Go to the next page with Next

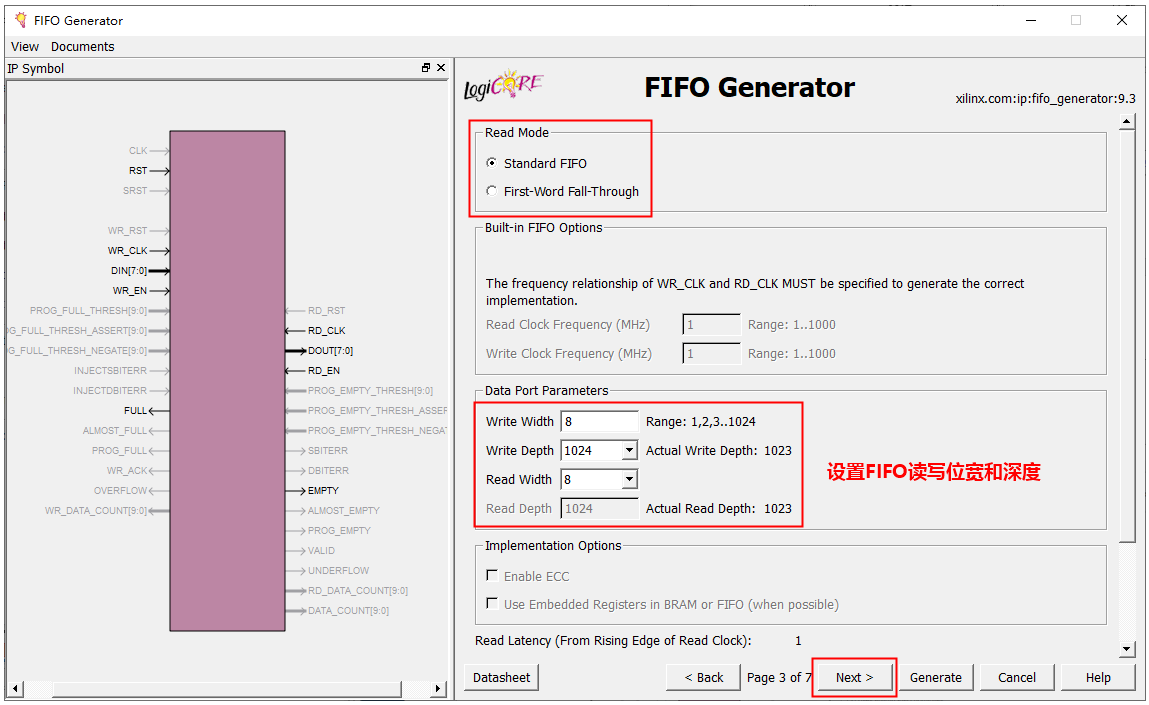point(854,677)
